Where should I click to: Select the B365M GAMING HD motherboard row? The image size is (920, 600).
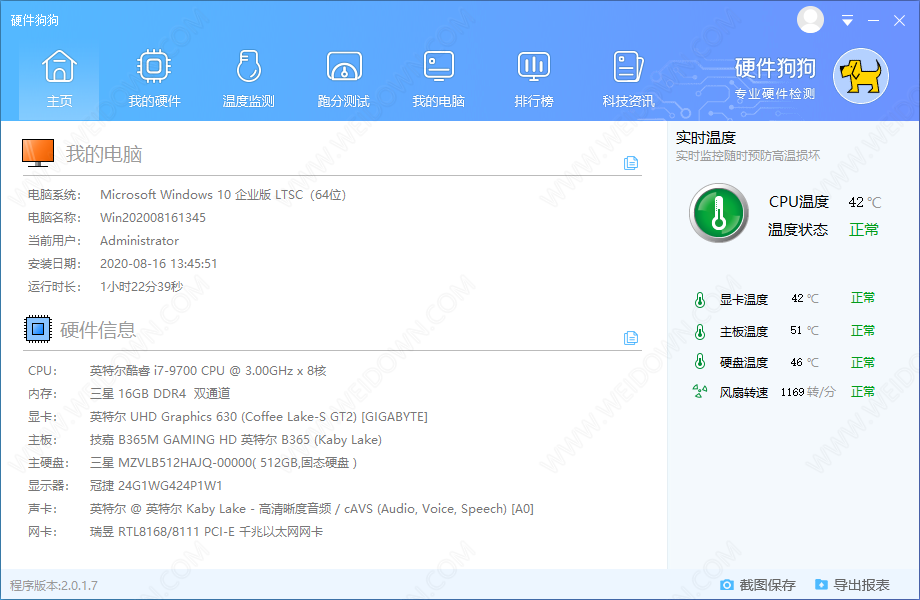[235, 440]
